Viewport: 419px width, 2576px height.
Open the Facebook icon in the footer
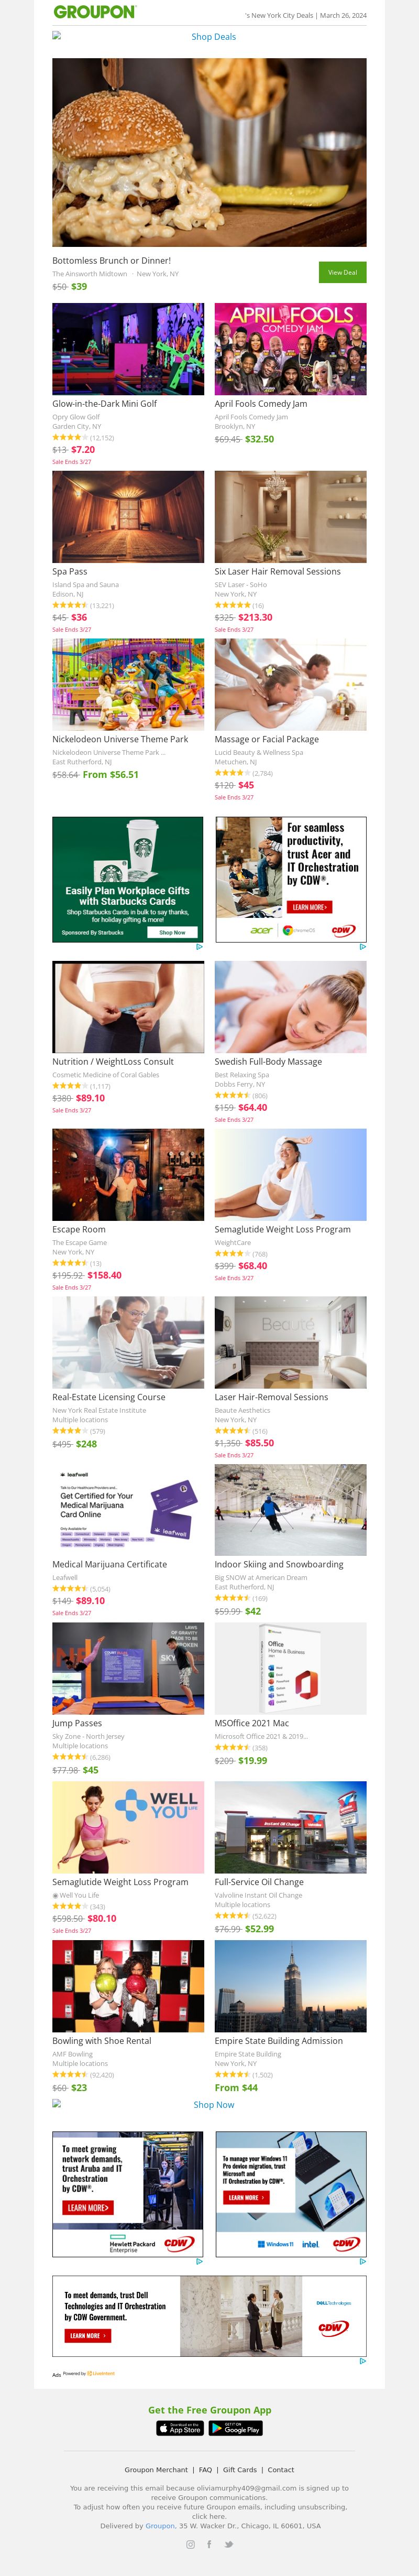tap(209, 2544)
